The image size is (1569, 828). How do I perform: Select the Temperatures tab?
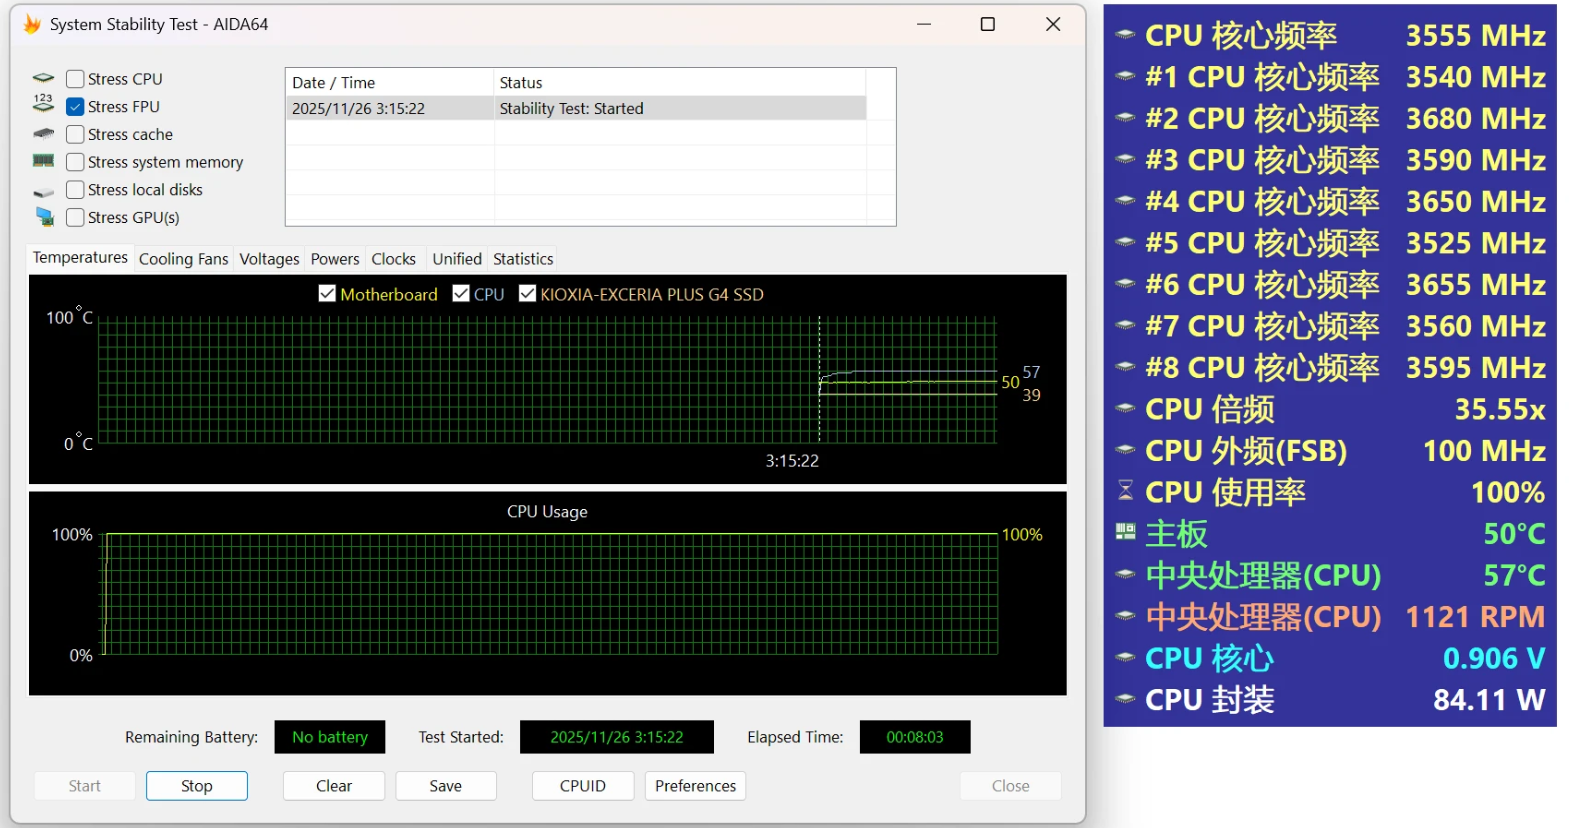click(x=80, y=258)
